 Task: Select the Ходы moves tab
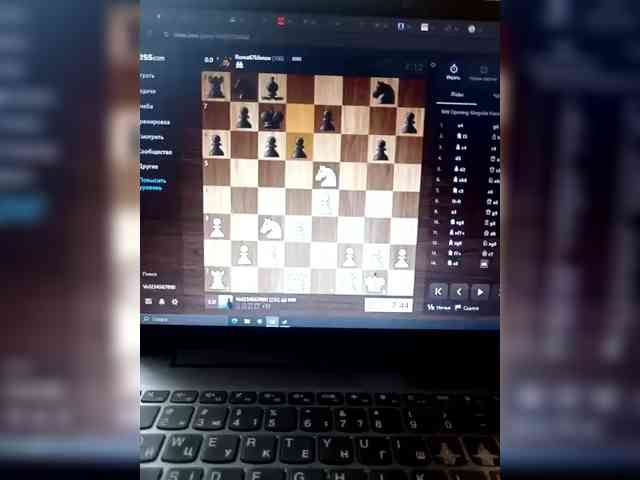click(457, 94)
